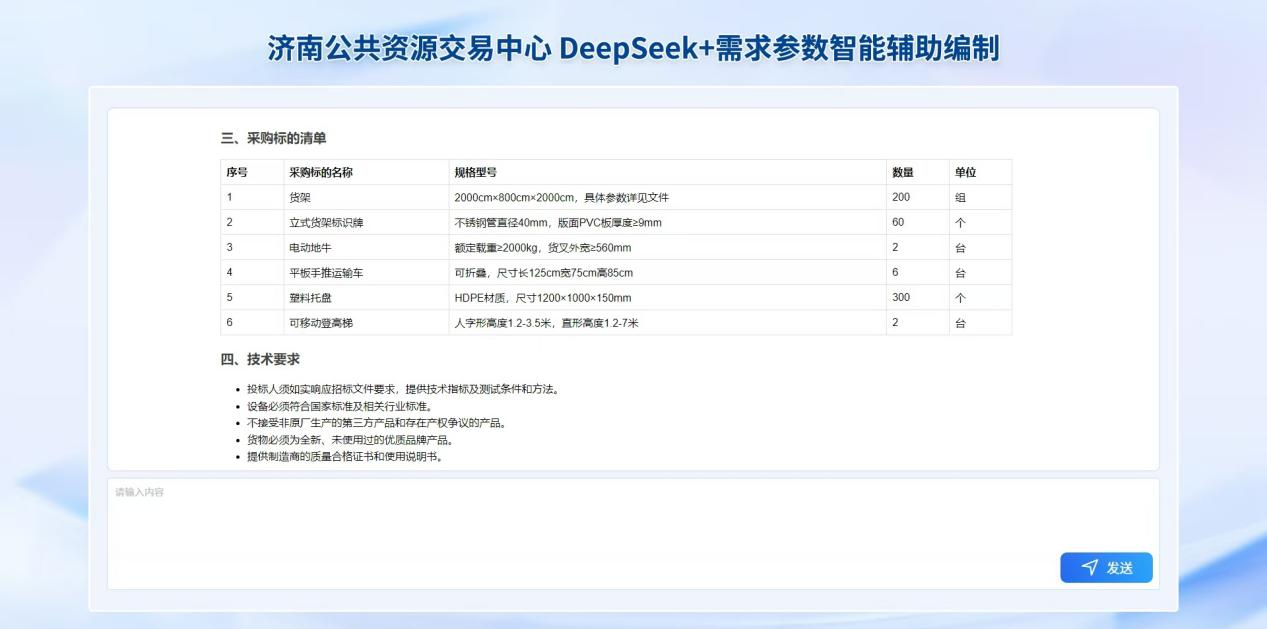Select the 可移动登高梯 table cell

coord(321,322)
